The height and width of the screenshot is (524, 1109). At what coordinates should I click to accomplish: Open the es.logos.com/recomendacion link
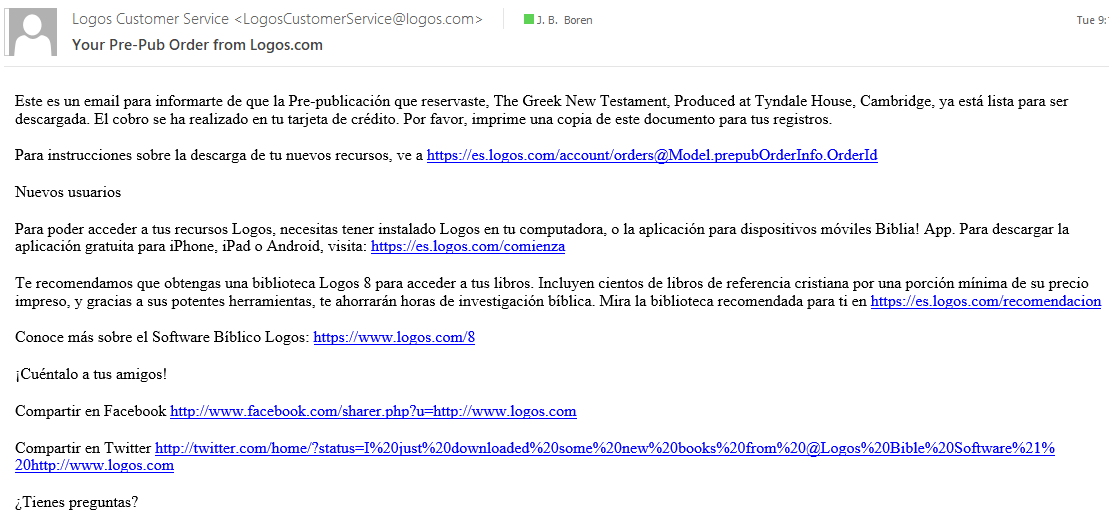click(x=986, y=301)
